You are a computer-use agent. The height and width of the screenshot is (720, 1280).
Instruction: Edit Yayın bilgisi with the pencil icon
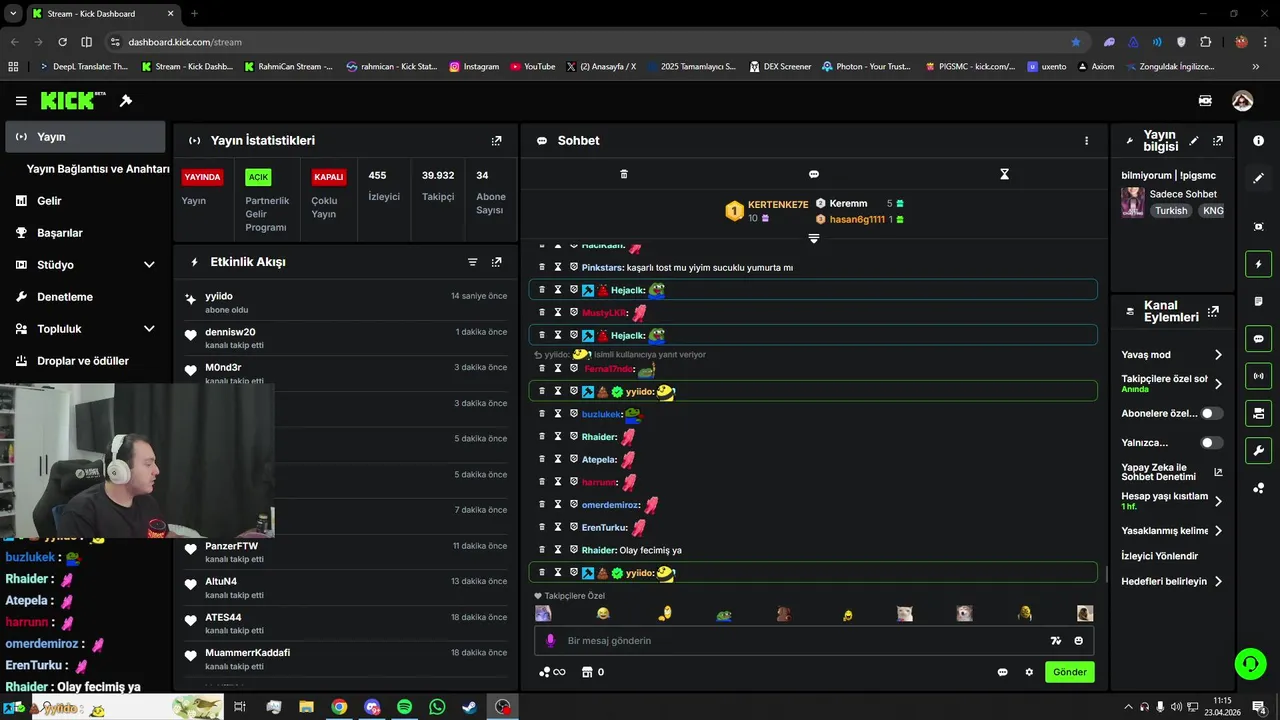click(1194, 141)
